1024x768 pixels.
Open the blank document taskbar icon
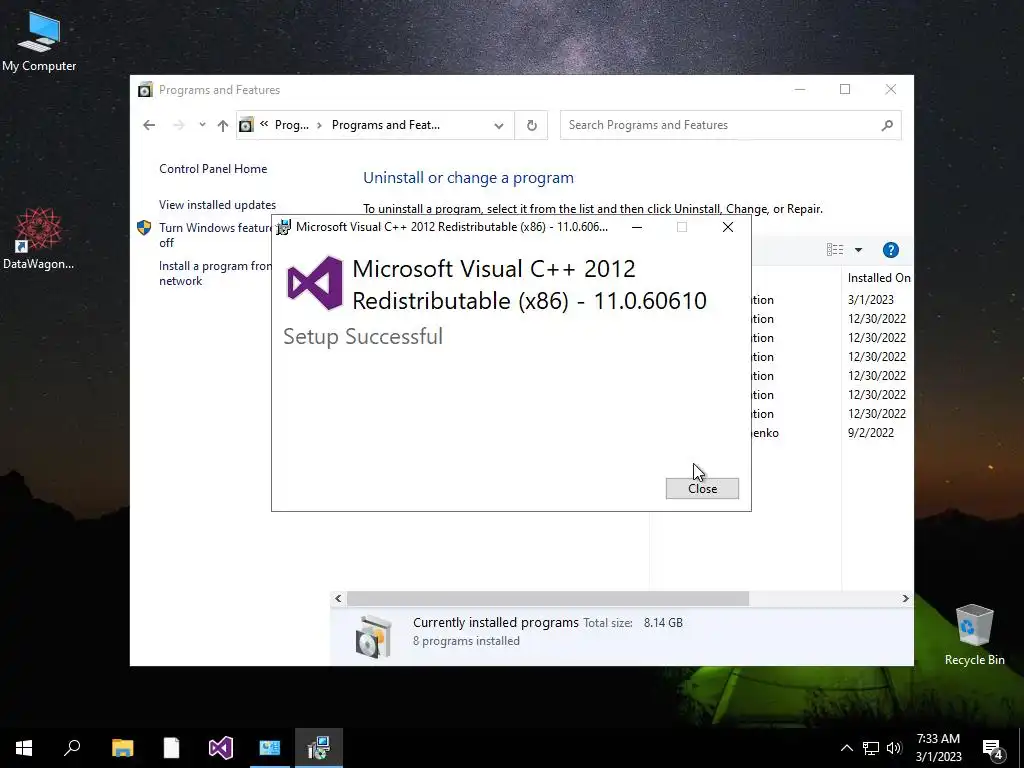coord(171,748)
